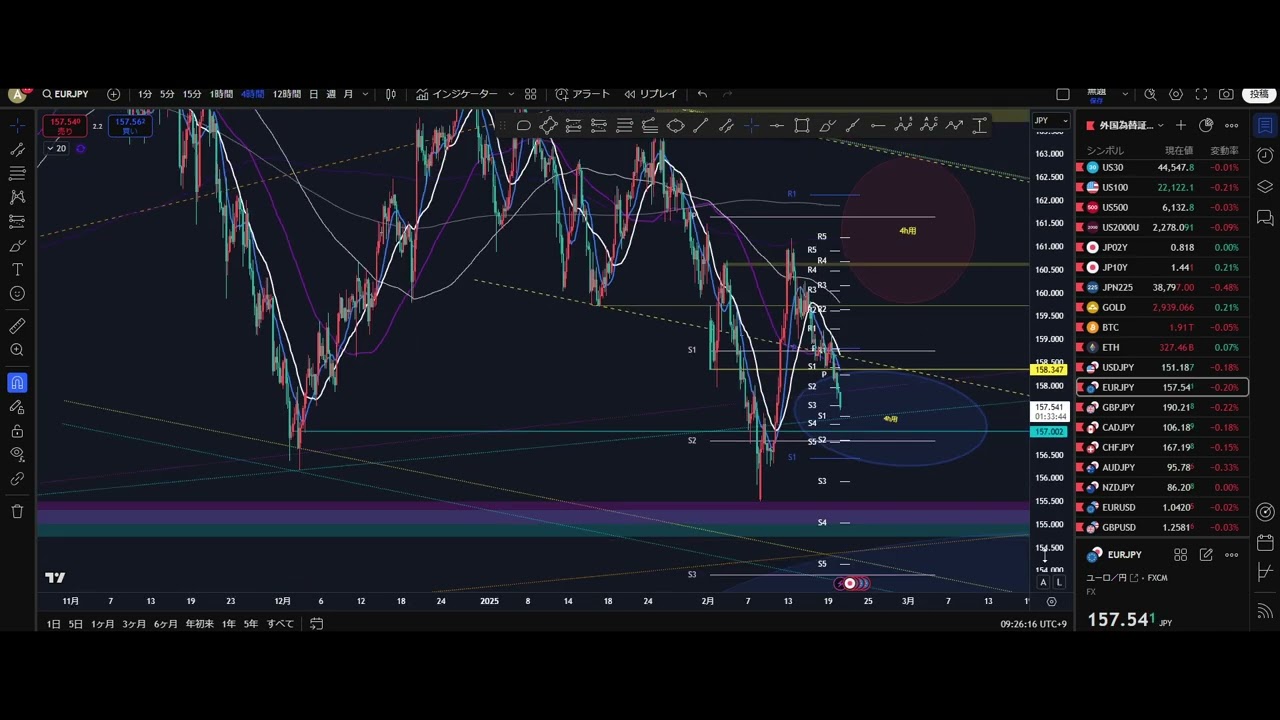Click the 投稿 publish button
The height and width of the screenshot is (720, 1280).
point(1258,94)
